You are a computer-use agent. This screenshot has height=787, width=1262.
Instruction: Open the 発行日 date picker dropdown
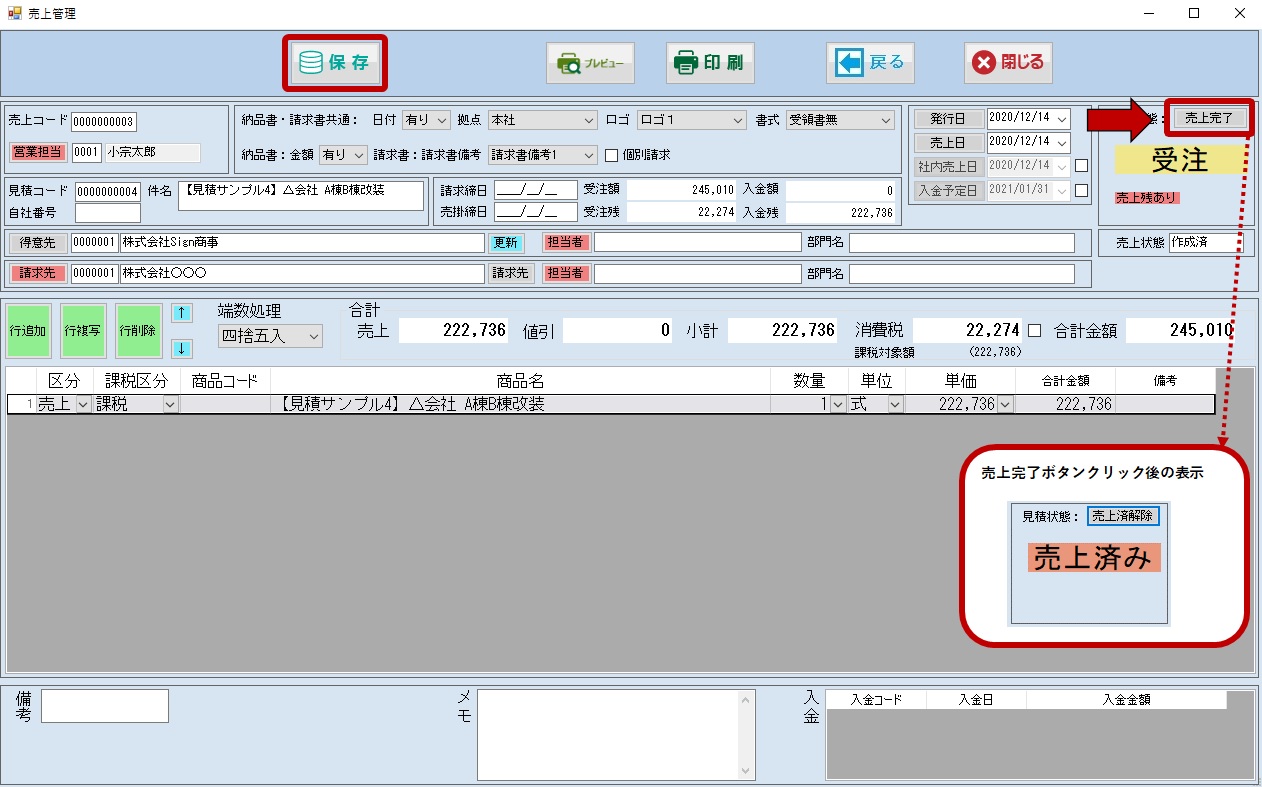click(x=1061, y=119)
